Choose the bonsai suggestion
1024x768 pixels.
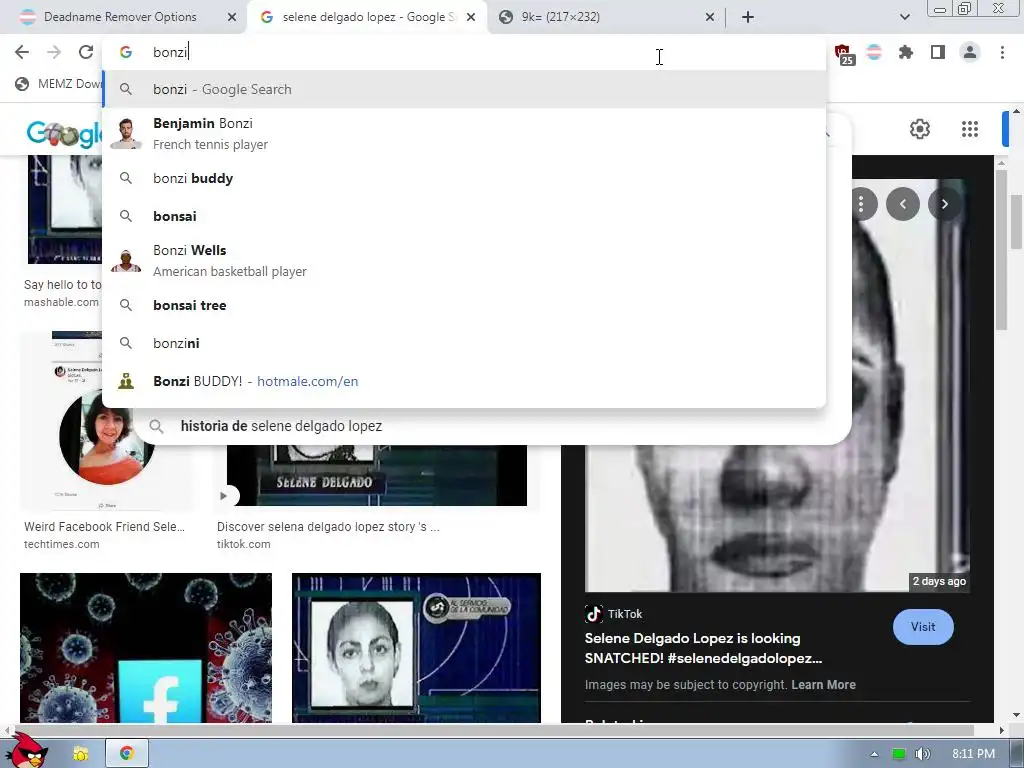tap(464, 216)
